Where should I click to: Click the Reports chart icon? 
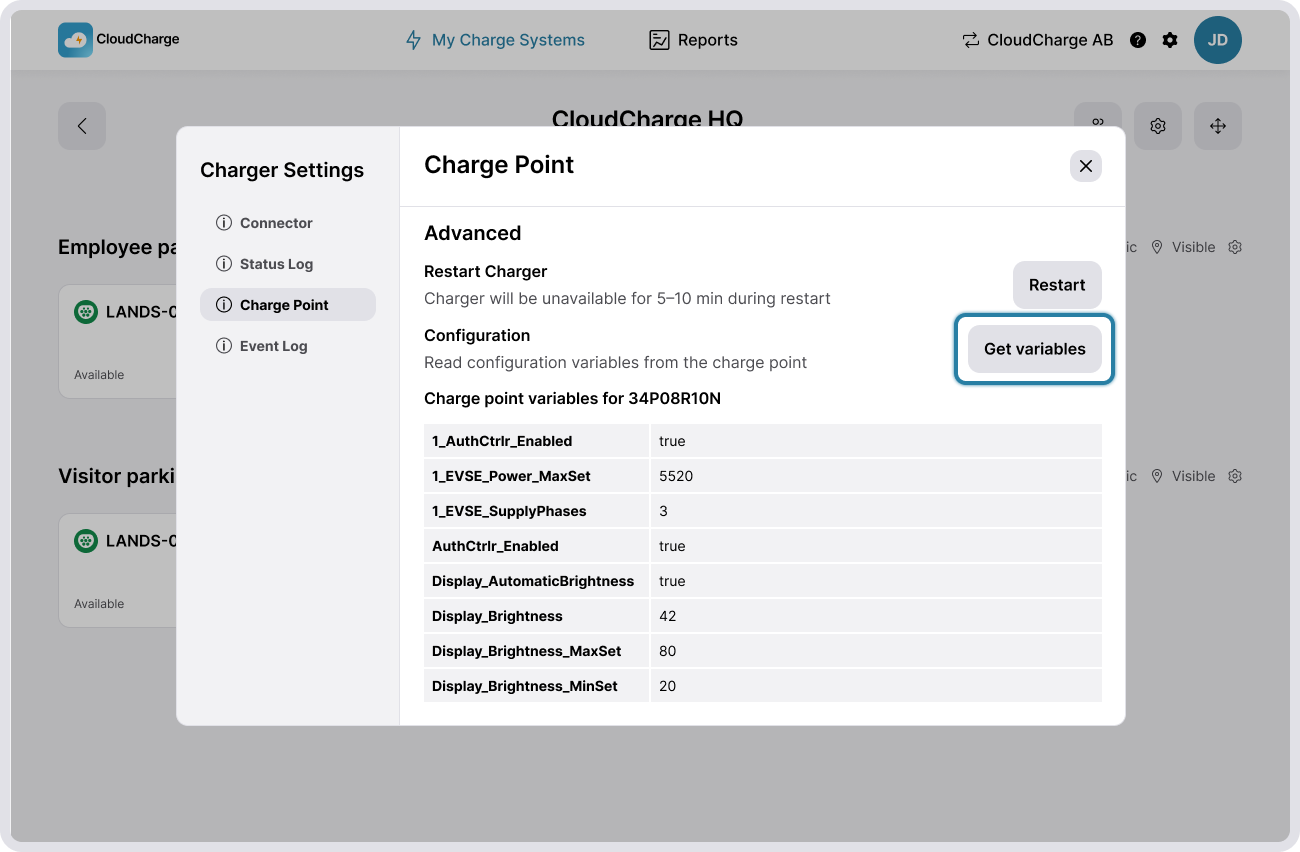click(659, 40)
